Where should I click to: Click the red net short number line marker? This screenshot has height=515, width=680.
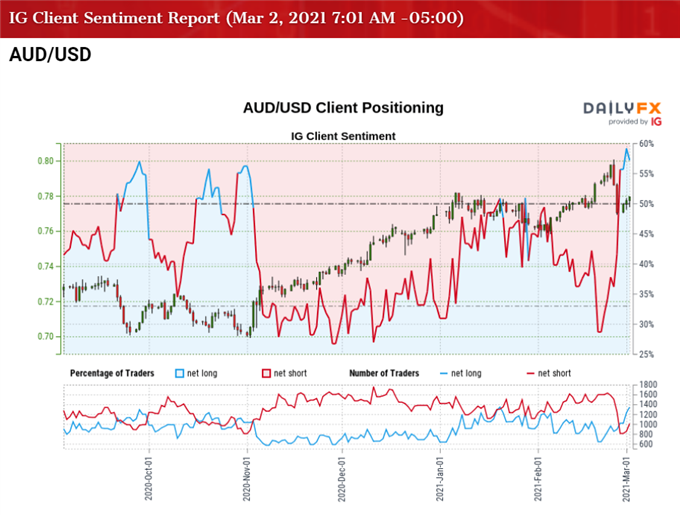pyautogui.click(x=530, y=373)
